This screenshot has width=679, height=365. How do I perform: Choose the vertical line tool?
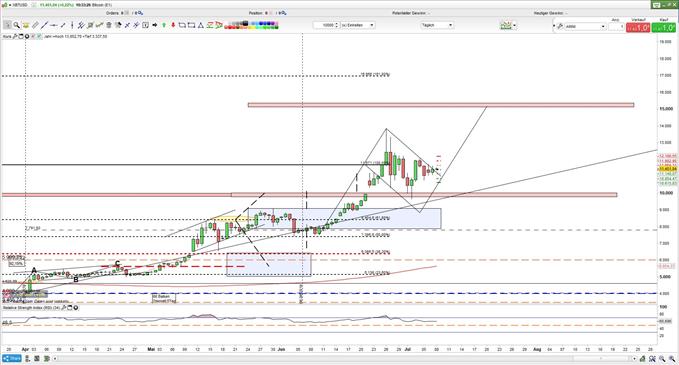pos(72,25)
